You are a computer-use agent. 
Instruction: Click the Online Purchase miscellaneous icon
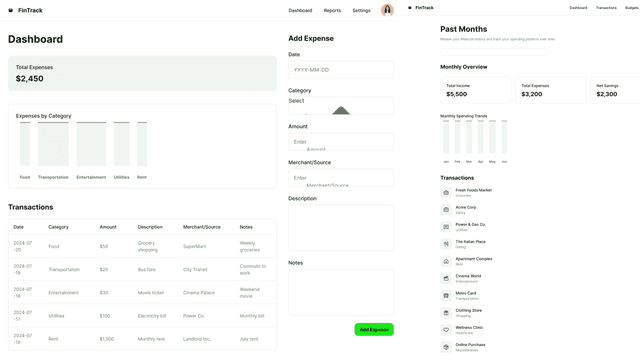tap(446, 347)
